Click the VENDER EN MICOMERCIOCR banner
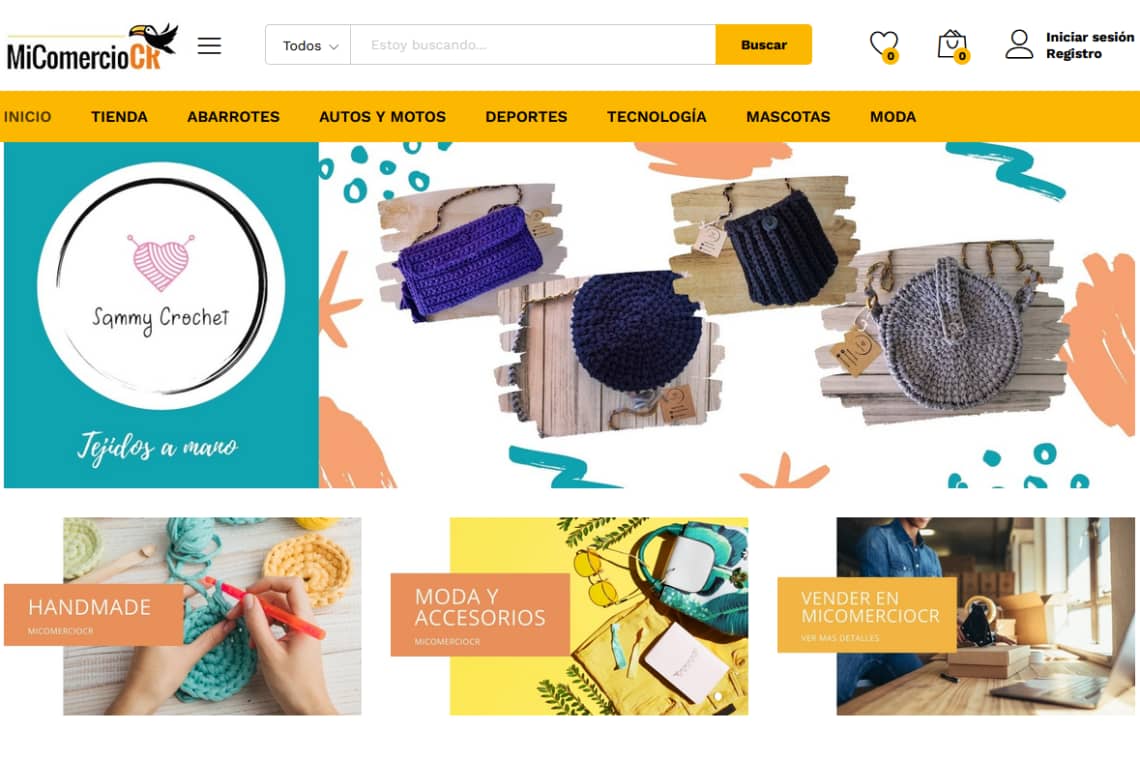Image resolution: width=1140 pixels, height=760 pixels. tap(956, 616)
